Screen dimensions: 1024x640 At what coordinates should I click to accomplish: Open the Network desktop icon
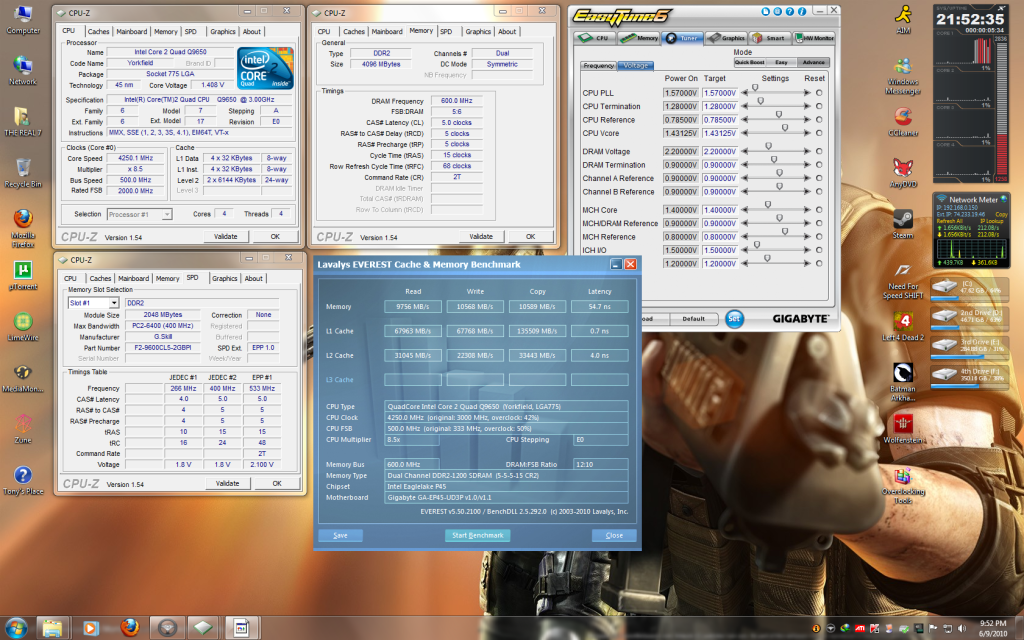(23, 71)
